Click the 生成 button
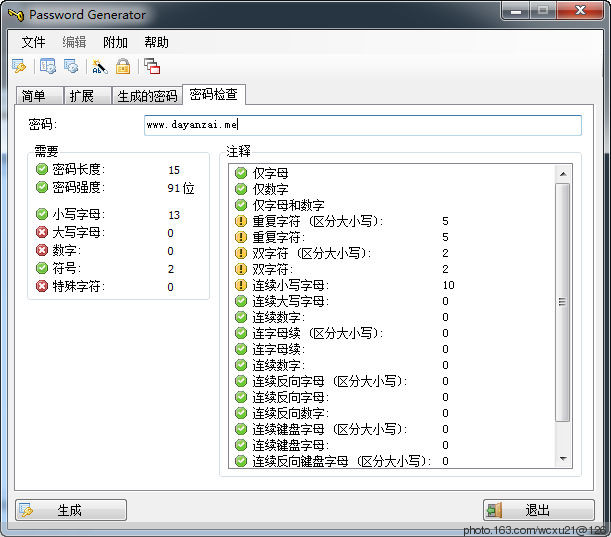The height and width of the screenshot is (537, 611). pos(71,510)
